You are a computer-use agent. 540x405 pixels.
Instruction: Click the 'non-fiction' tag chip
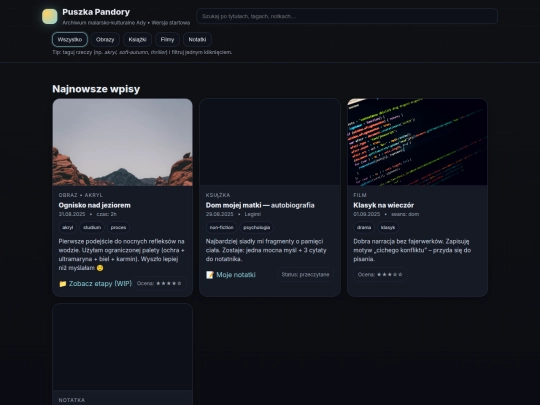pyautogui.click(x=221, y=227)
